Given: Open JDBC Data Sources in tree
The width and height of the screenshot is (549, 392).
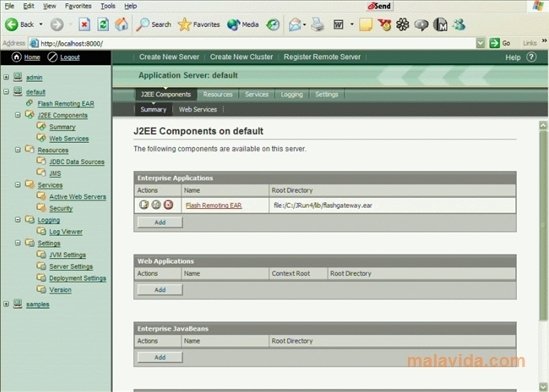Looking at the screenshot, I should [77, 162].
